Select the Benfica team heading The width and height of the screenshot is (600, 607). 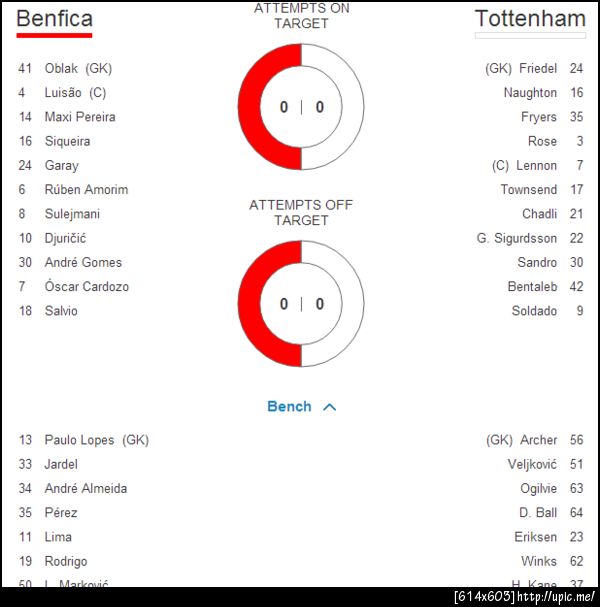tap(55, 18)
